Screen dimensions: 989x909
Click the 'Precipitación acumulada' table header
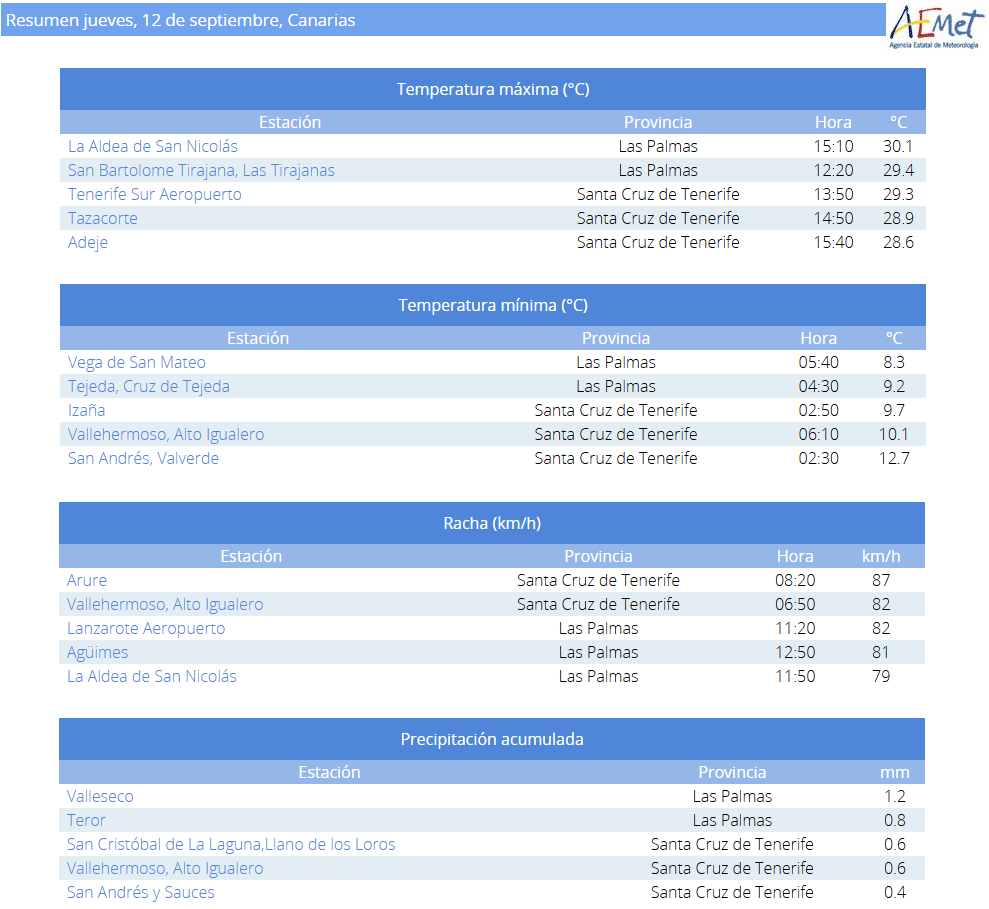tap(492, 739)
